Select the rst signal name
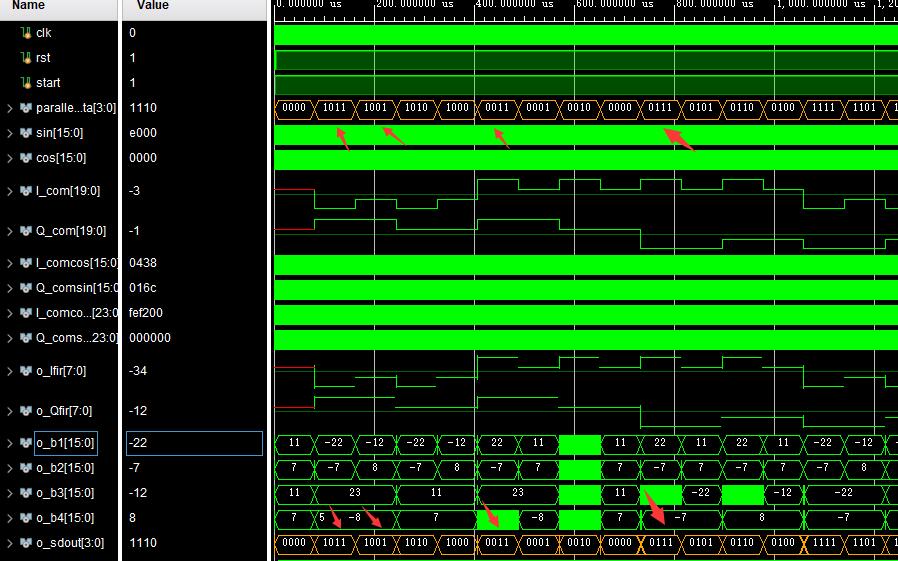 (x=43, y=58)
